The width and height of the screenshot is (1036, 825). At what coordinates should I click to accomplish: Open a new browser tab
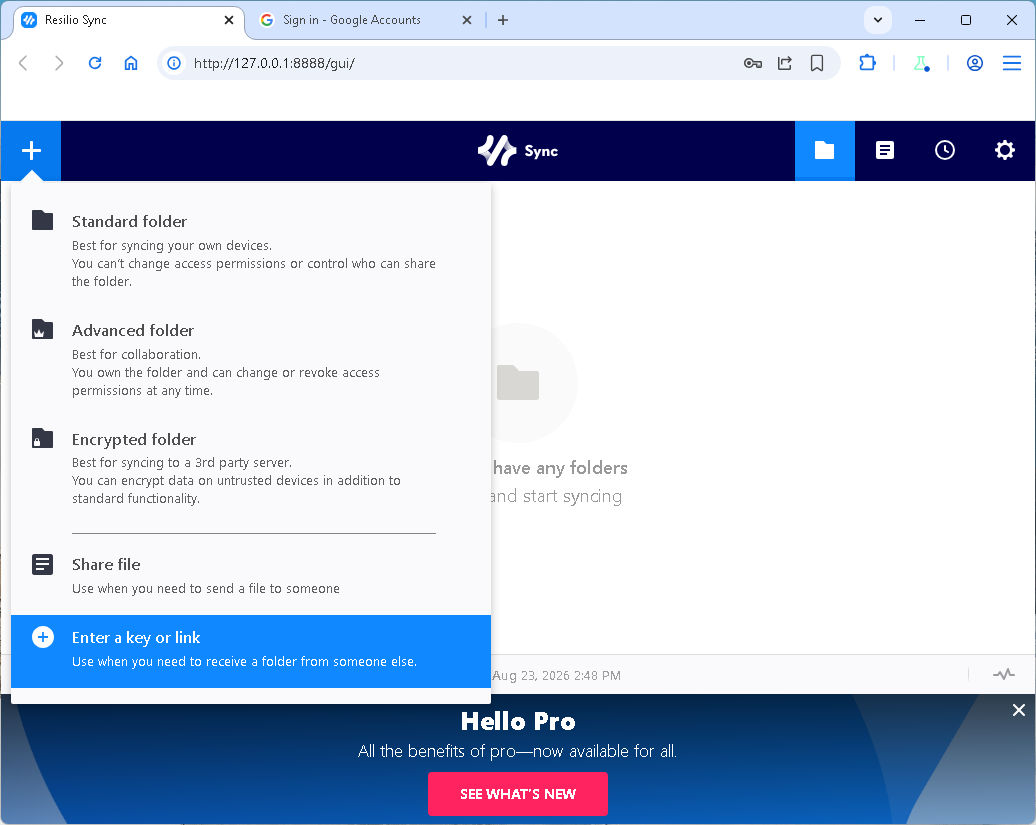tap(503, 20)
